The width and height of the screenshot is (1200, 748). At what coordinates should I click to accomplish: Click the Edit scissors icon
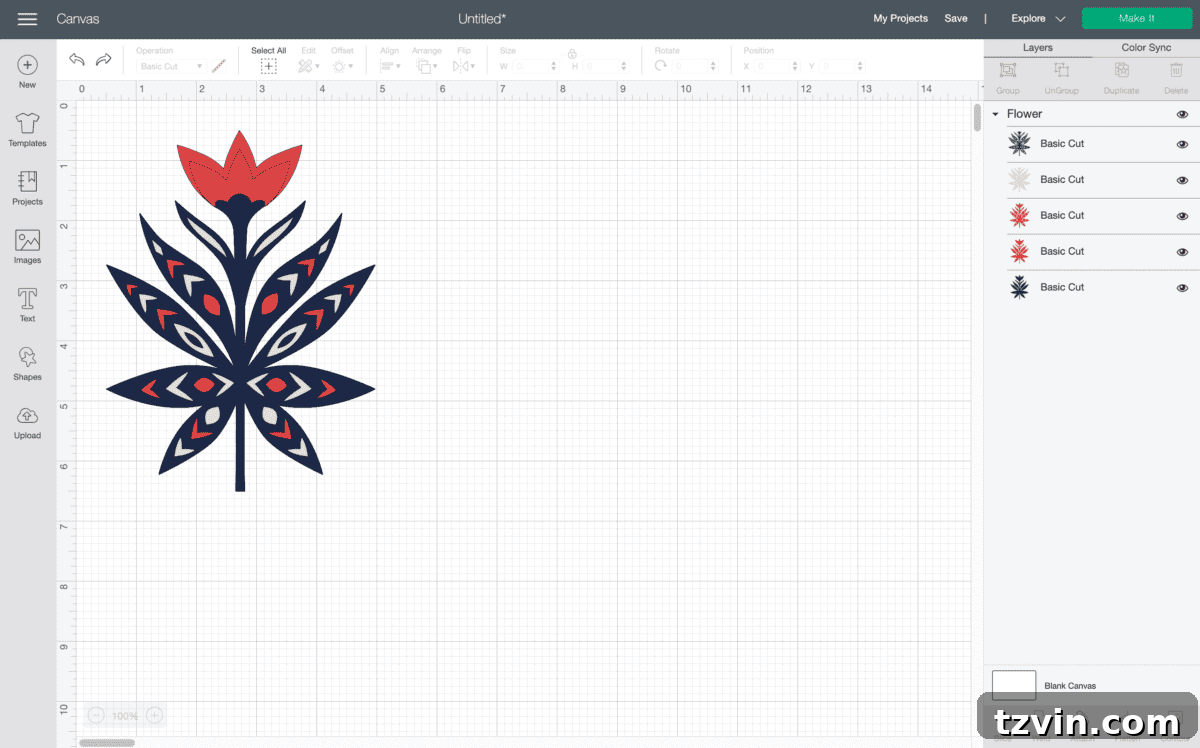305,66
